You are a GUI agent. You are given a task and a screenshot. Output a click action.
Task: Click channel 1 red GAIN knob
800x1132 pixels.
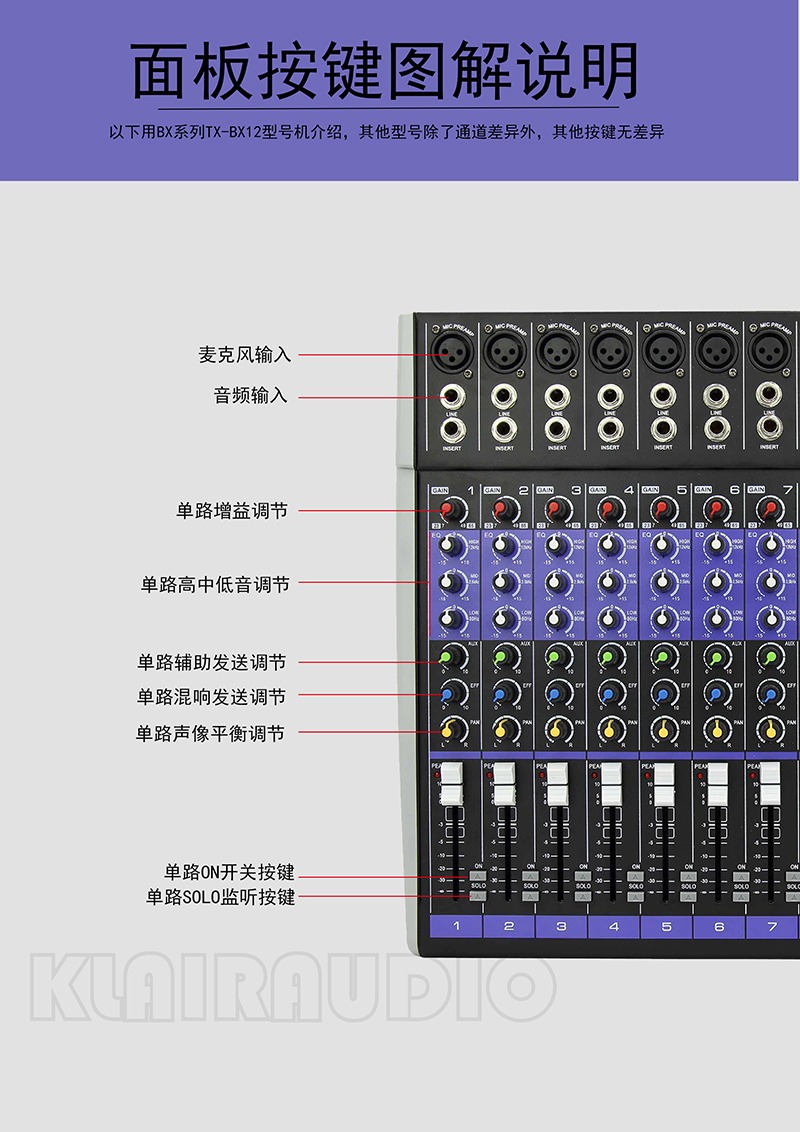449,511
